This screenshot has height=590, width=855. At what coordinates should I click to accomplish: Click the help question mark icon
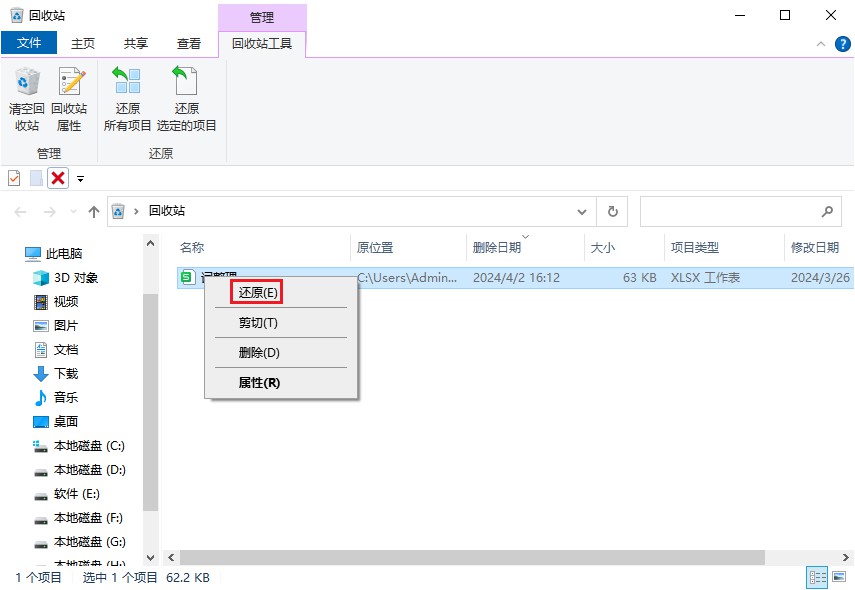pyautogui.click(x=841, y=44)
